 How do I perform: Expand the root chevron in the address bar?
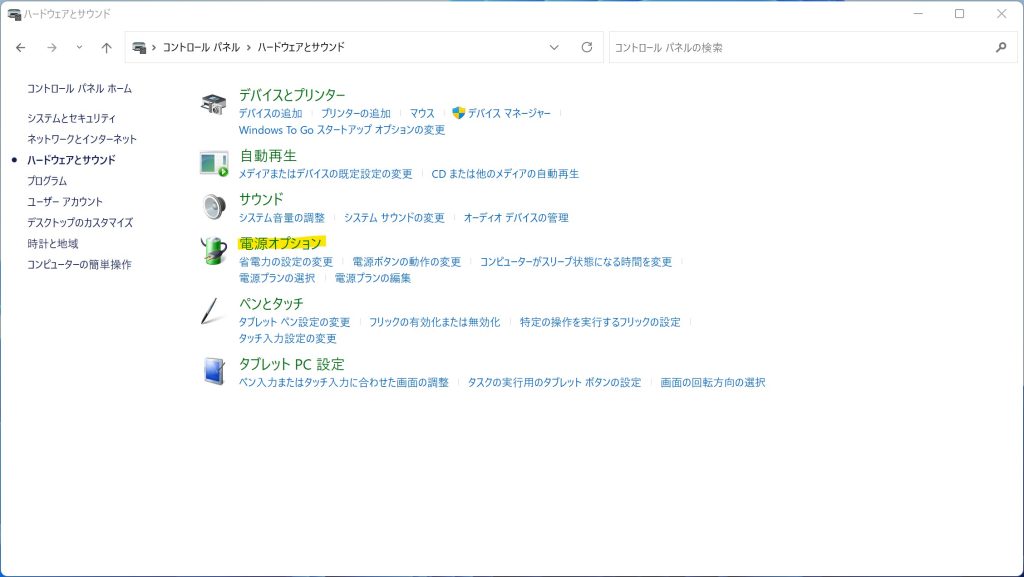tap(154, 47)
